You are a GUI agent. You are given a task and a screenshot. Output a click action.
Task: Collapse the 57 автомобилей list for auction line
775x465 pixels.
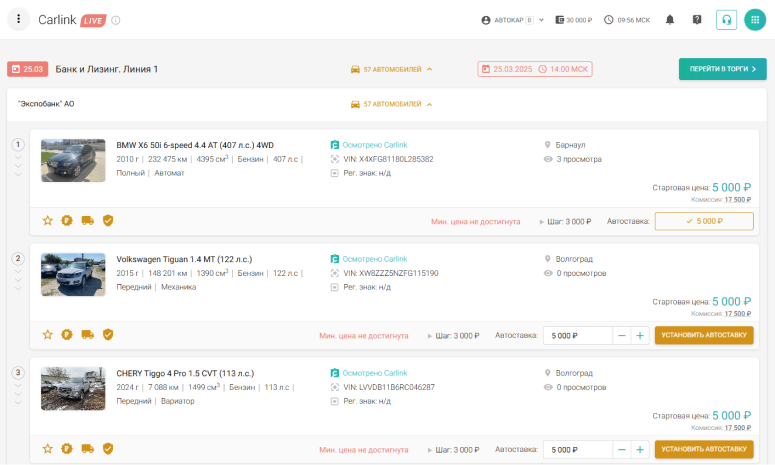coord(392,69)
